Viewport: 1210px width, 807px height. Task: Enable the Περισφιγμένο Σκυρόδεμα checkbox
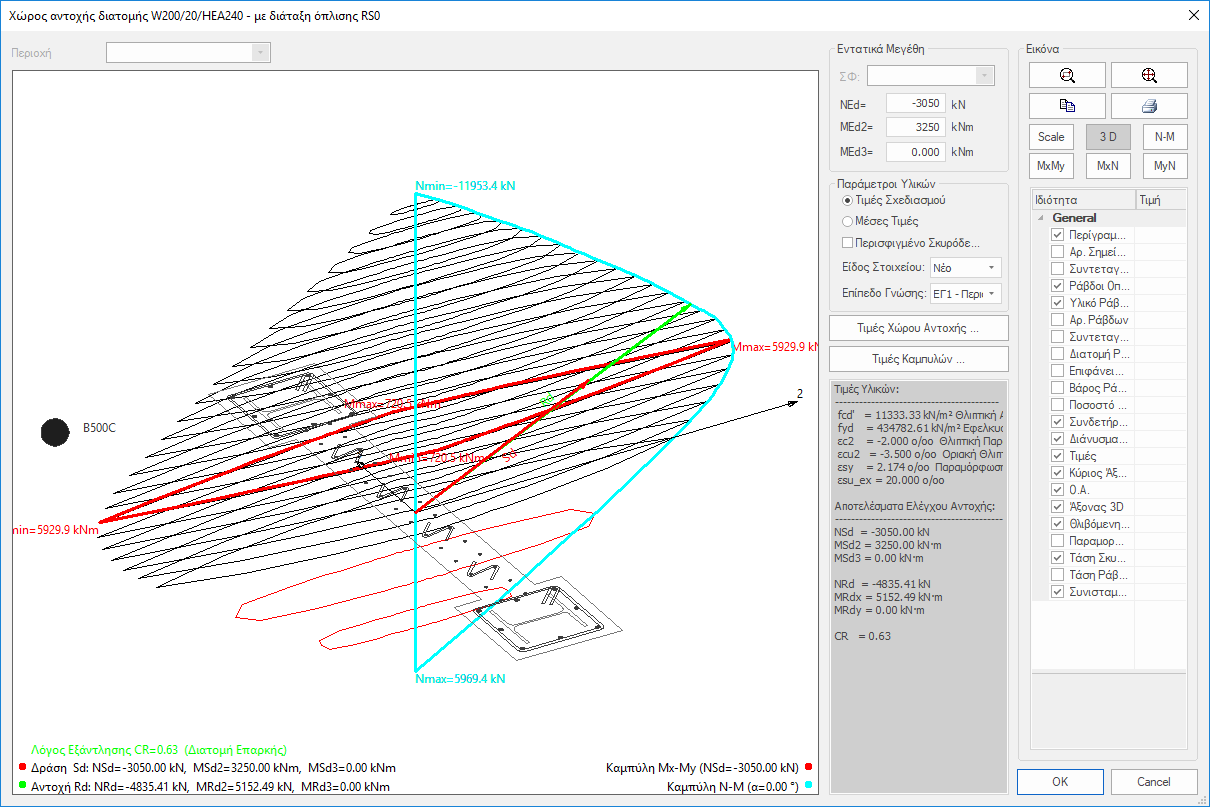(848, 243)
